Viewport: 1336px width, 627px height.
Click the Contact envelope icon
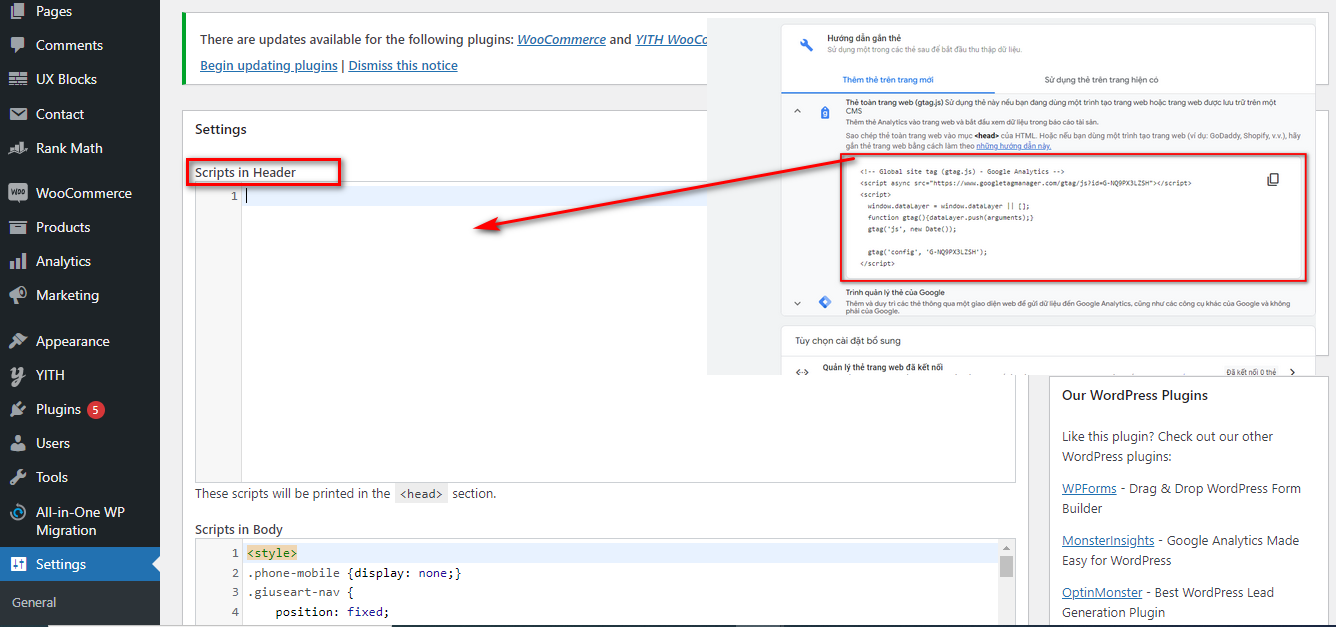click(18, 114)
